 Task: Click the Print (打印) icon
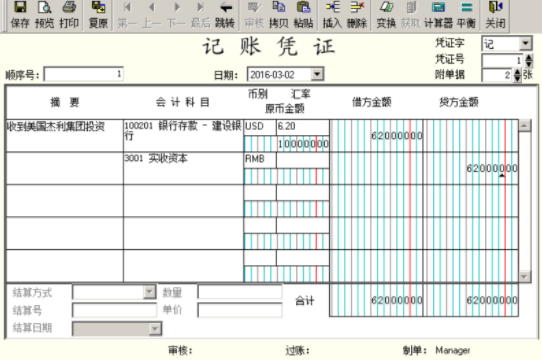(69, 14)
